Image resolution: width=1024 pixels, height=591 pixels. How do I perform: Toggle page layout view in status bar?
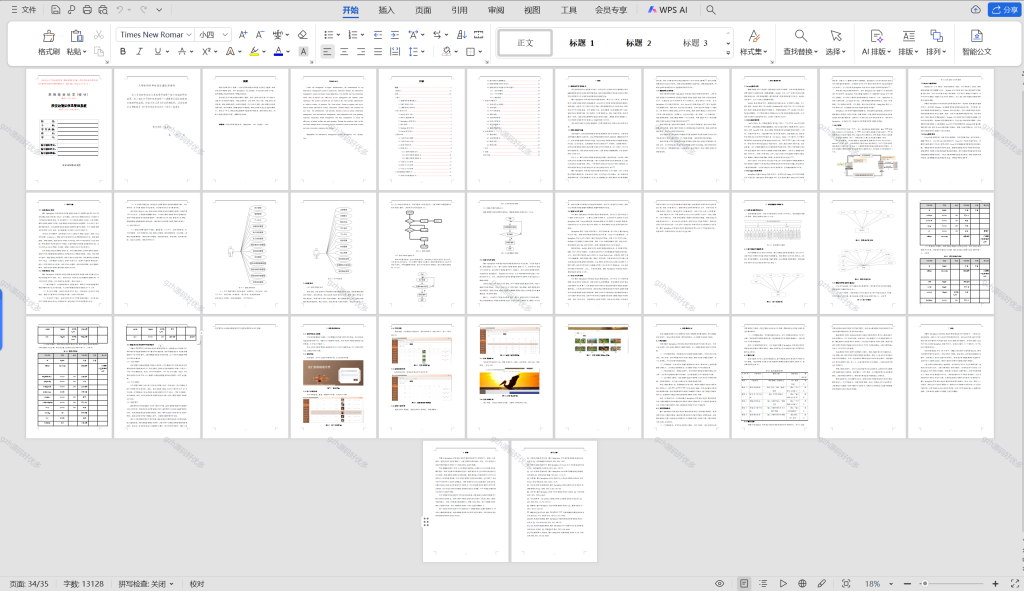point(744,584)
